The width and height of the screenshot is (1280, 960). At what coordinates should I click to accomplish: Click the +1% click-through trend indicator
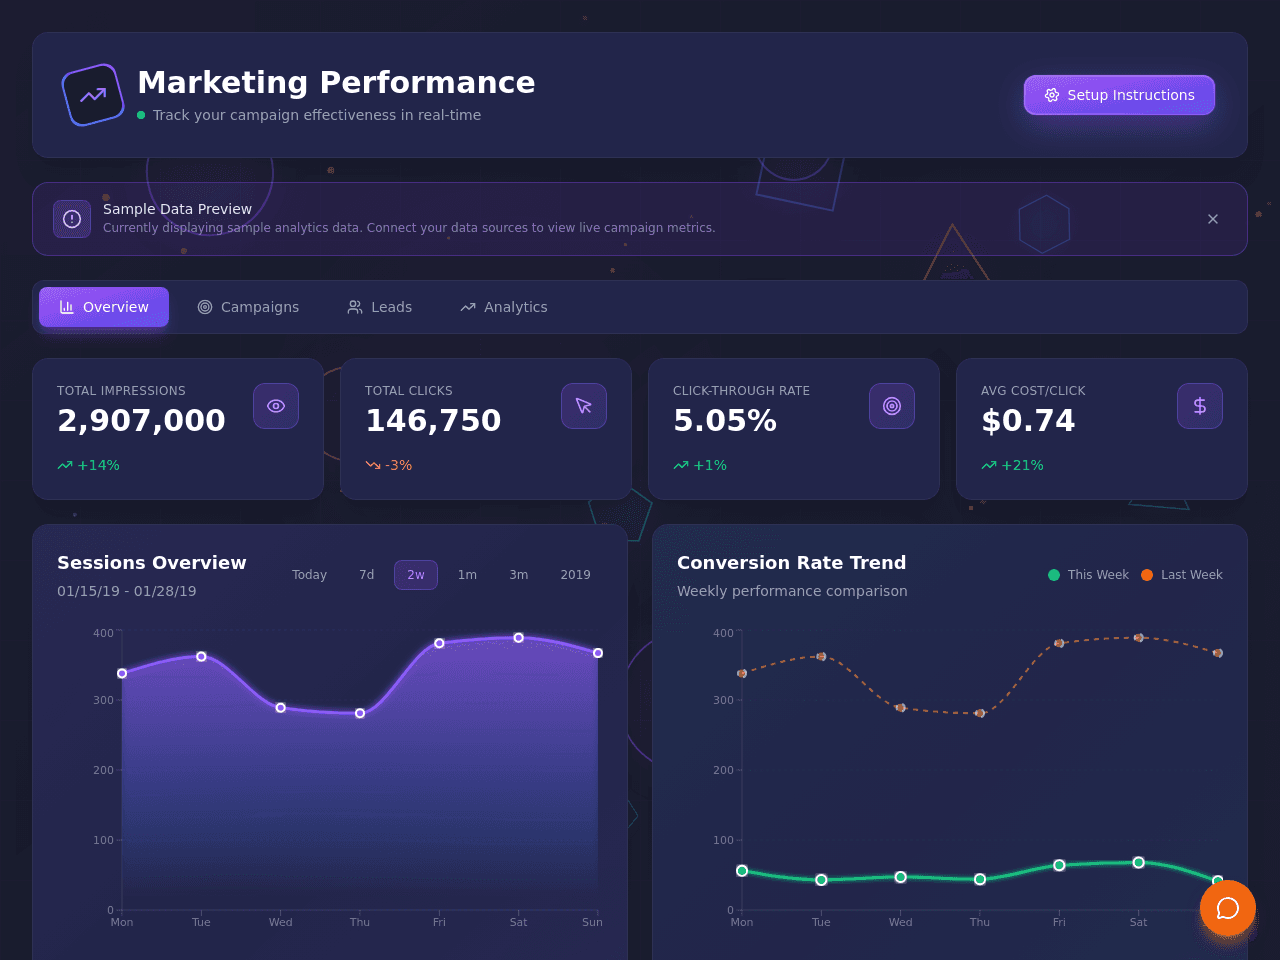coord(700,465)
